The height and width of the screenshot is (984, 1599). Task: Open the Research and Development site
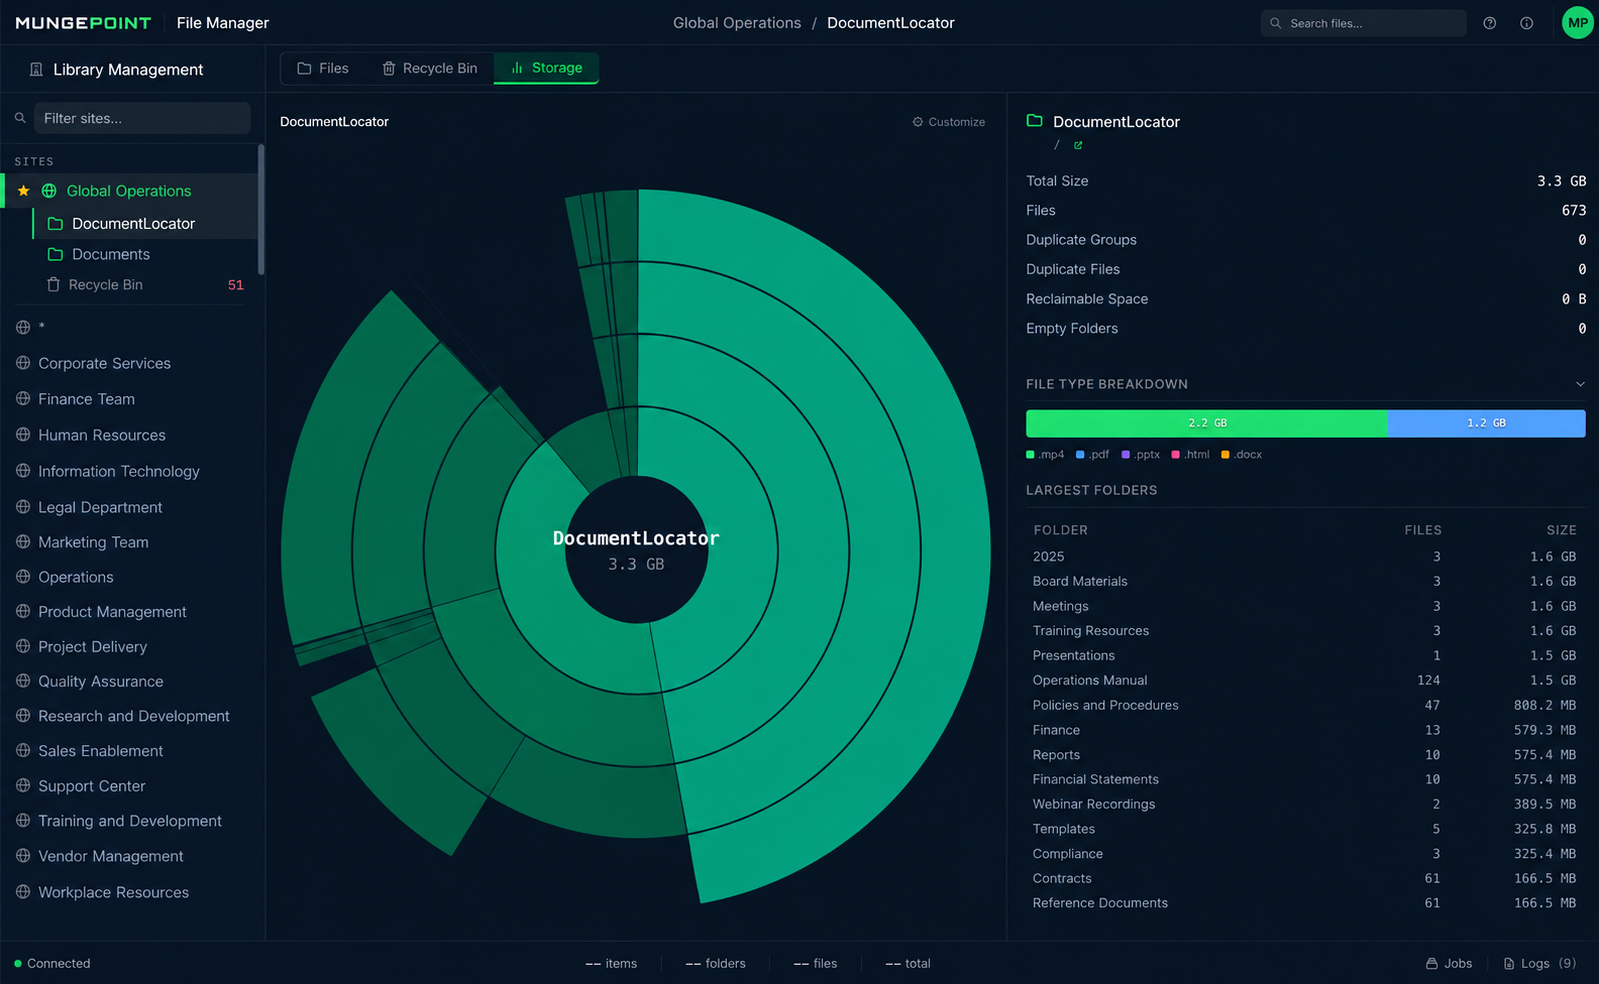(134, 716)
